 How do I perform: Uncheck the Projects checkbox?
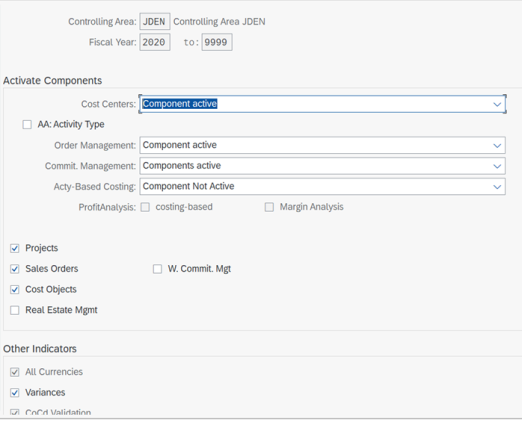pos(15,248)
